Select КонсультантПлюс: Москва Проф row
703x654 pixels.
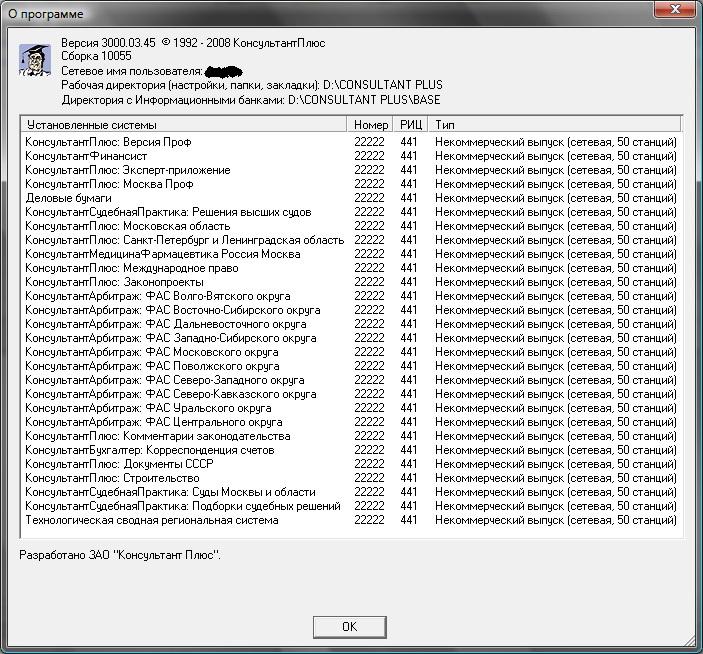coord(351,184)
